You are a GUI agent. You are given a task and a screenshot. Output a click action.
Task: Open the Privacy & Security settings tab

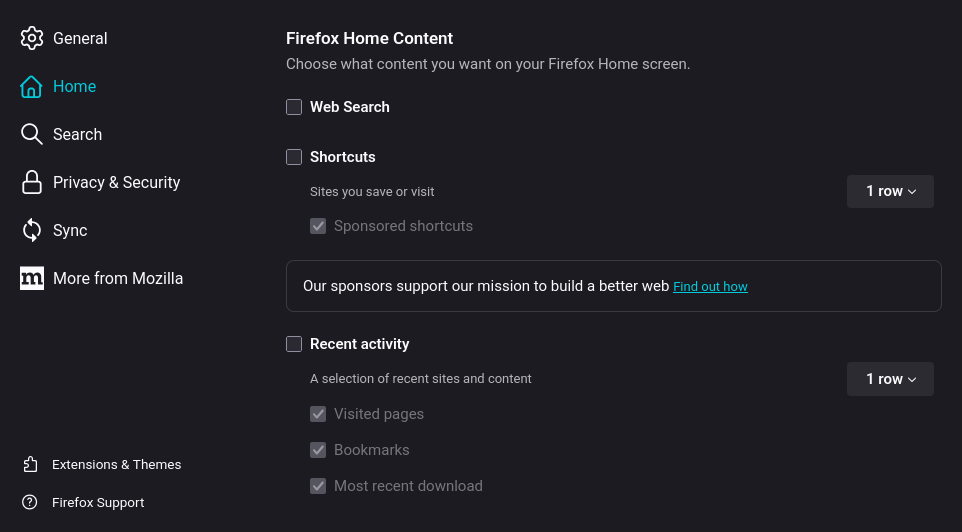(x=116, y=182)
